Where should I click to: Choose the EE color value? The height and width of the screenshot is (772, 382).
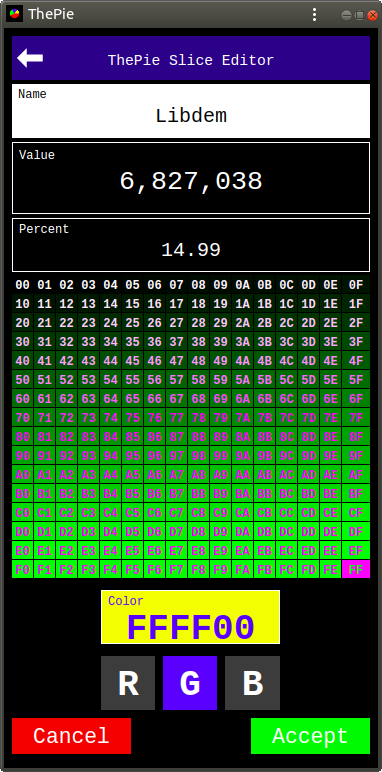click(331, 550)
